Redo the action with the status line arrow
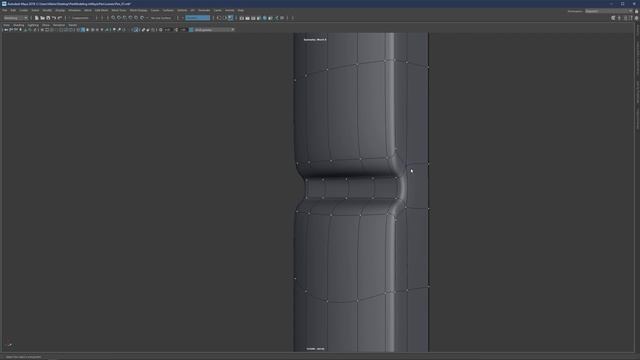640x360 pixels. pos(60,18)
